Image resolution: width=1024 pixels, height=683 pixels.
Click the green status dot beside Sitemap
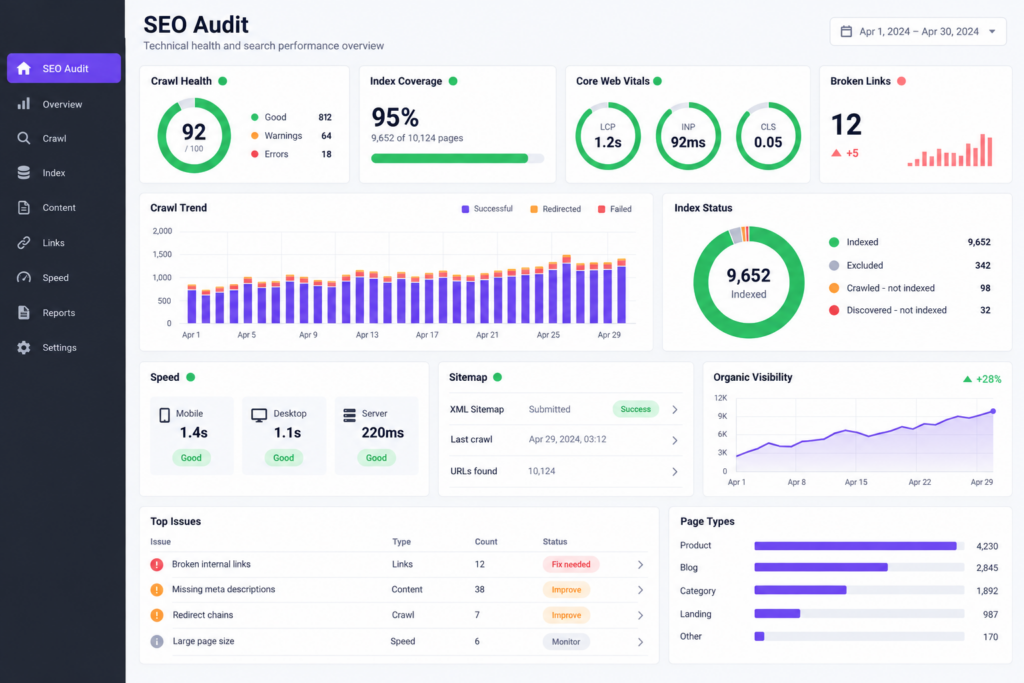pos(498,377)
